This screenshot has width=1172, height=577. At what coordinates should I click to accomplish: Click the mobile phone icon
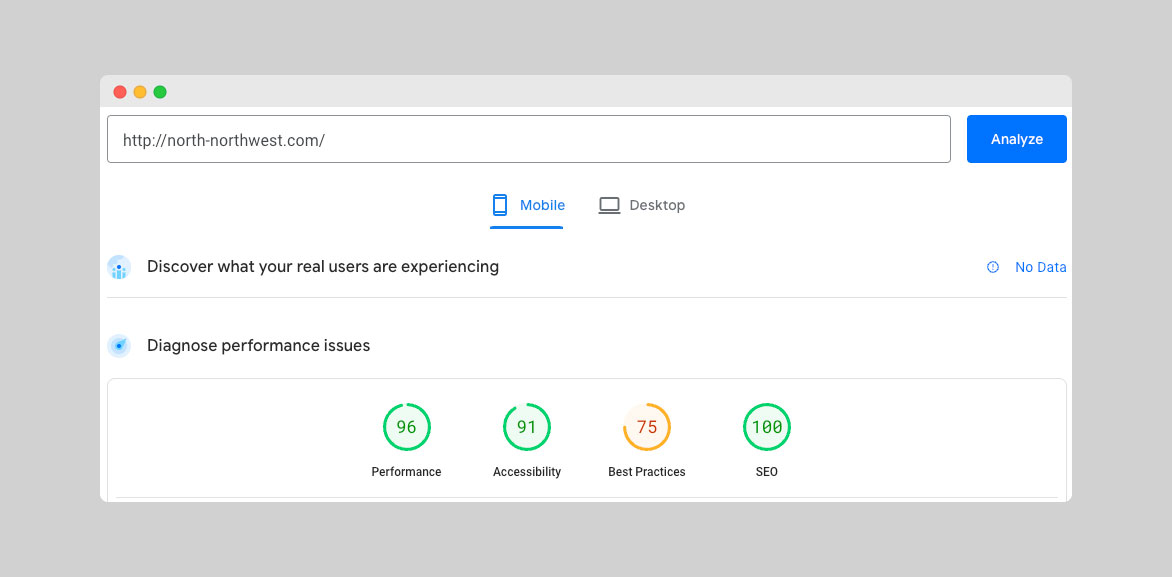(x=500, y=205)
